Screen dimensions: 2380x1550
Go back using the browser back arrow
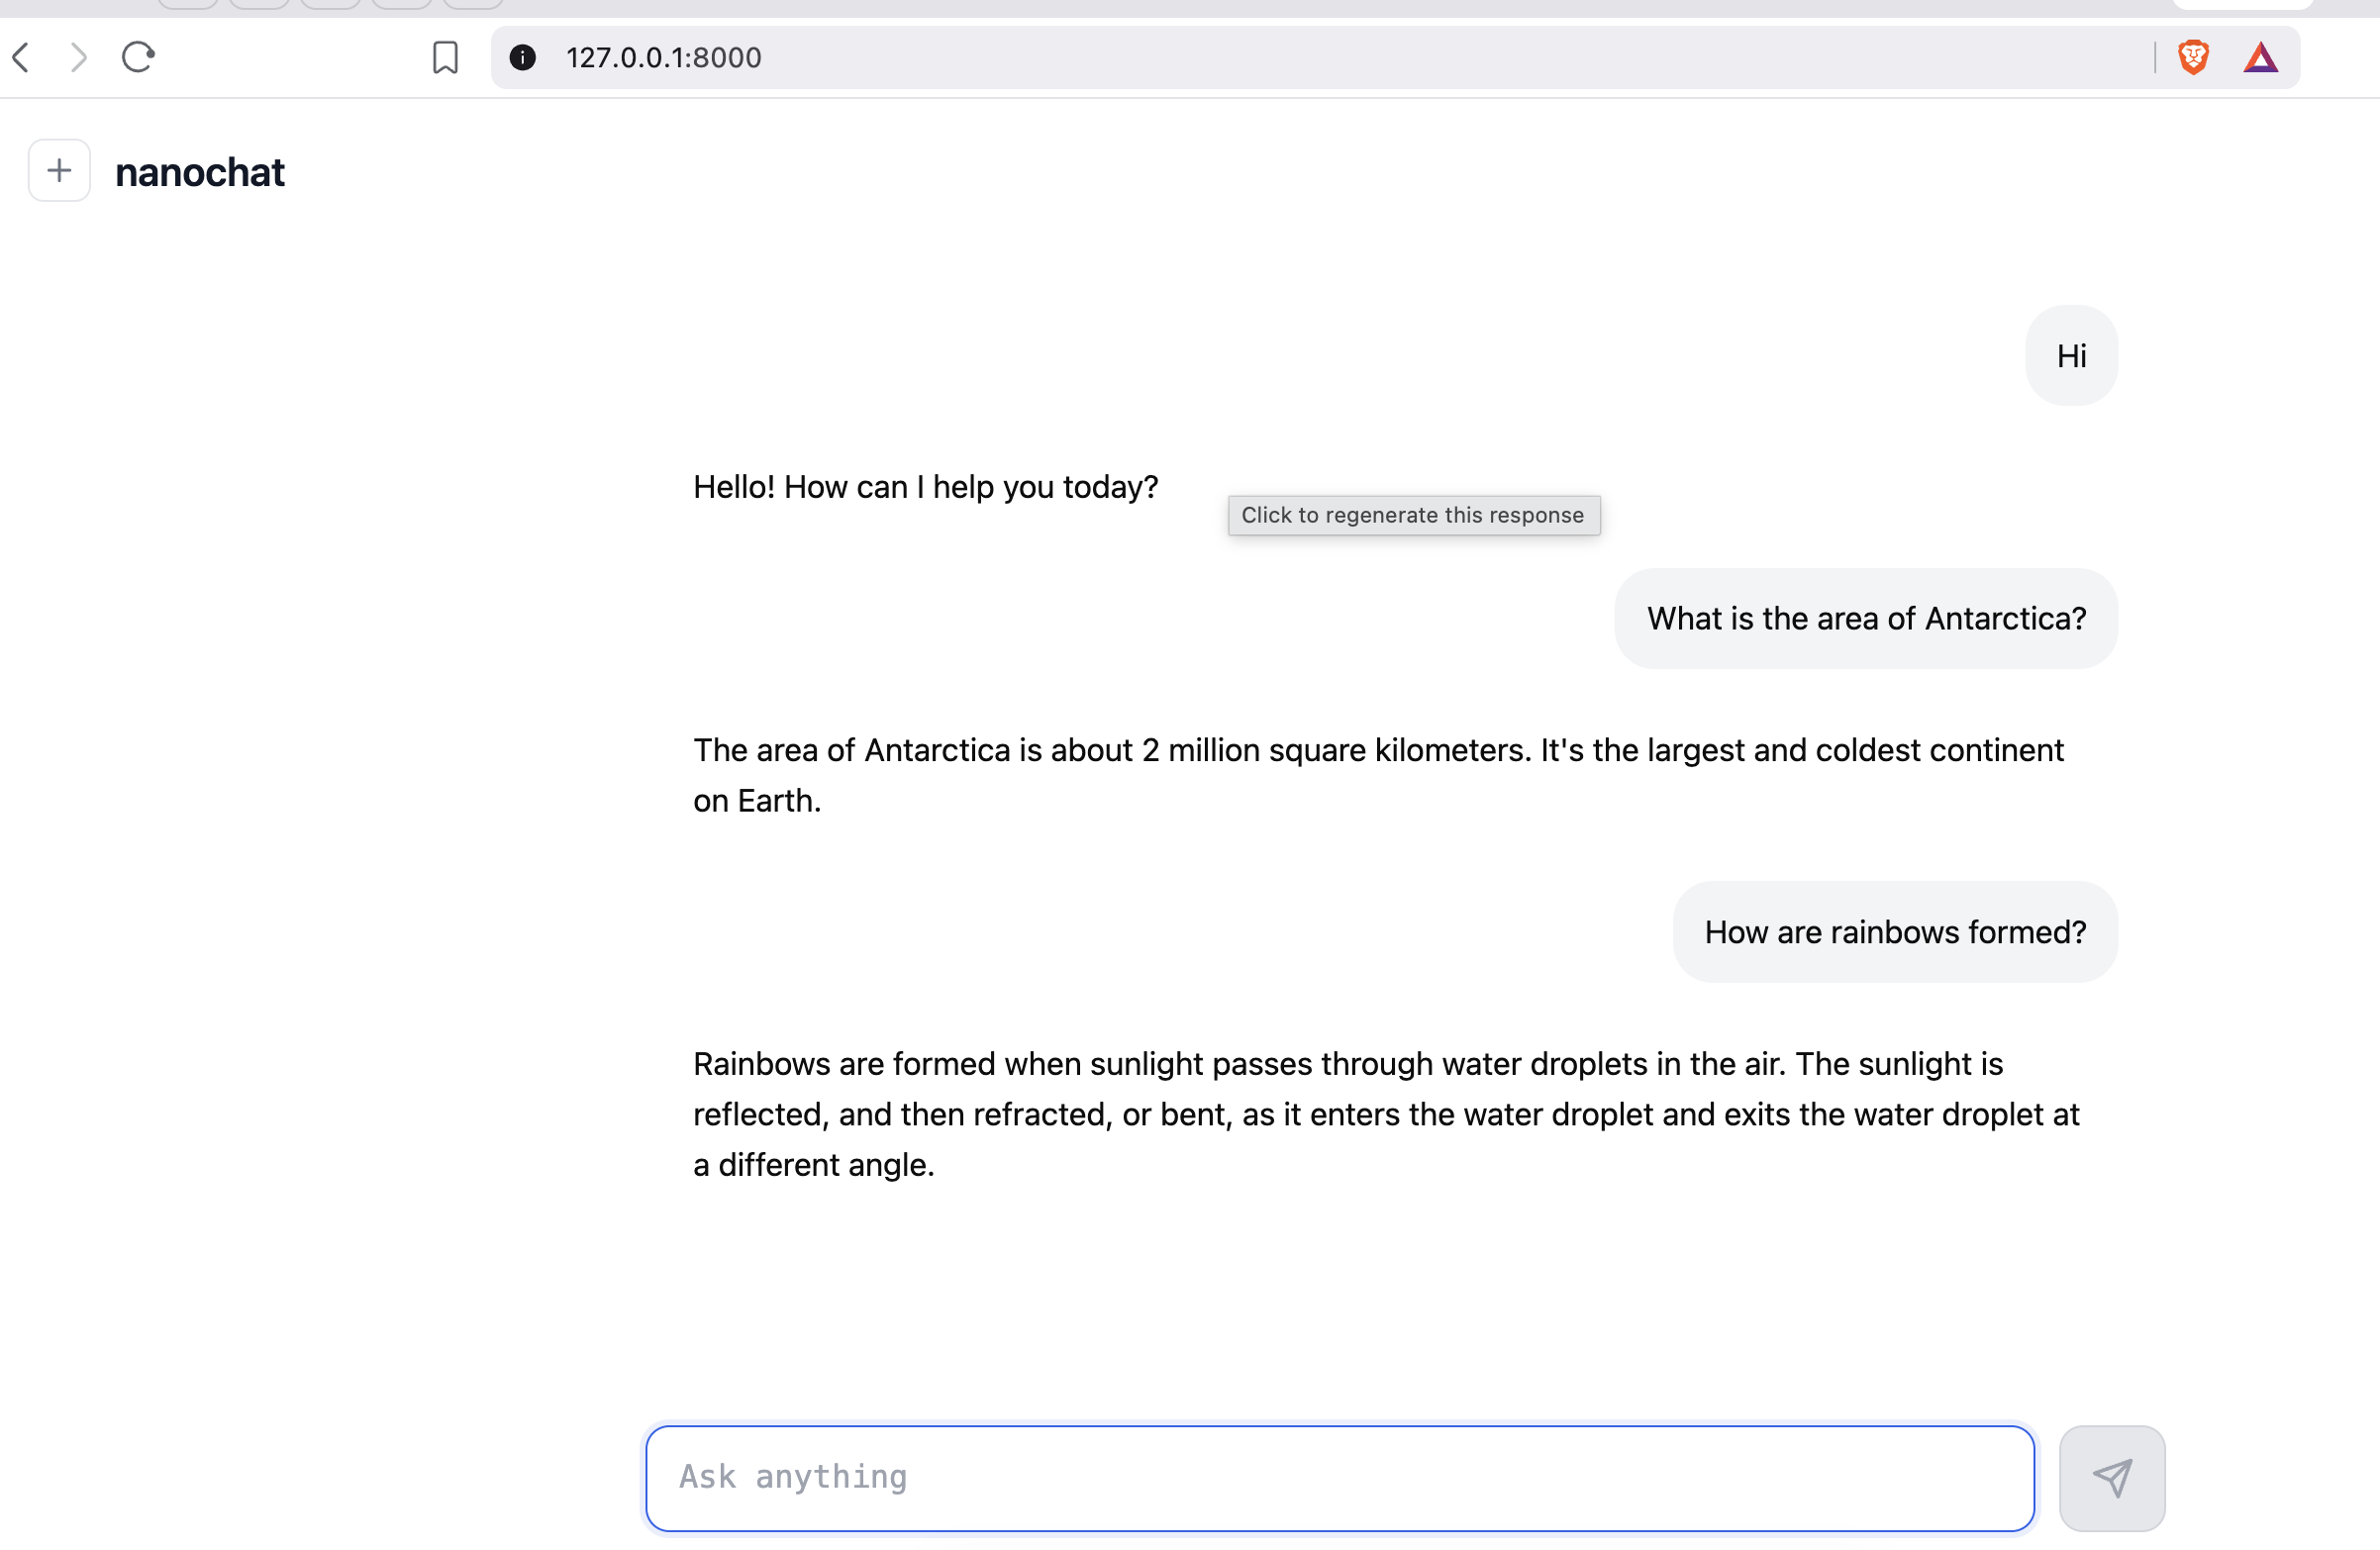[21, 57]
